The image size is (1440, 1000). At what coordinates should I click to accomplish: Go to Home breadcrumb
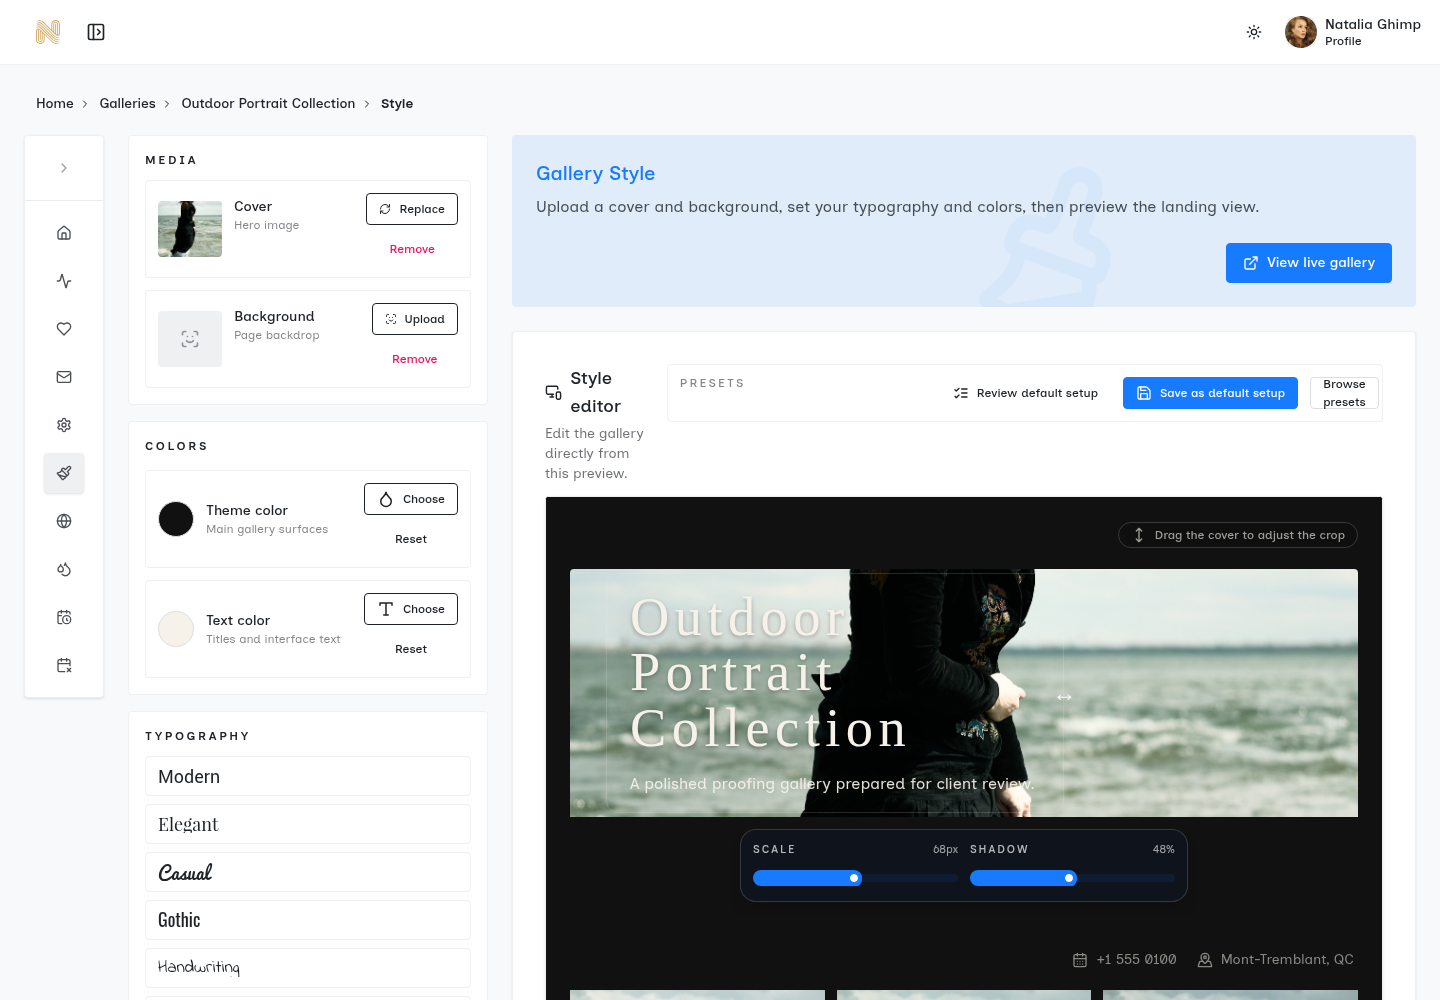pos(55,103)
